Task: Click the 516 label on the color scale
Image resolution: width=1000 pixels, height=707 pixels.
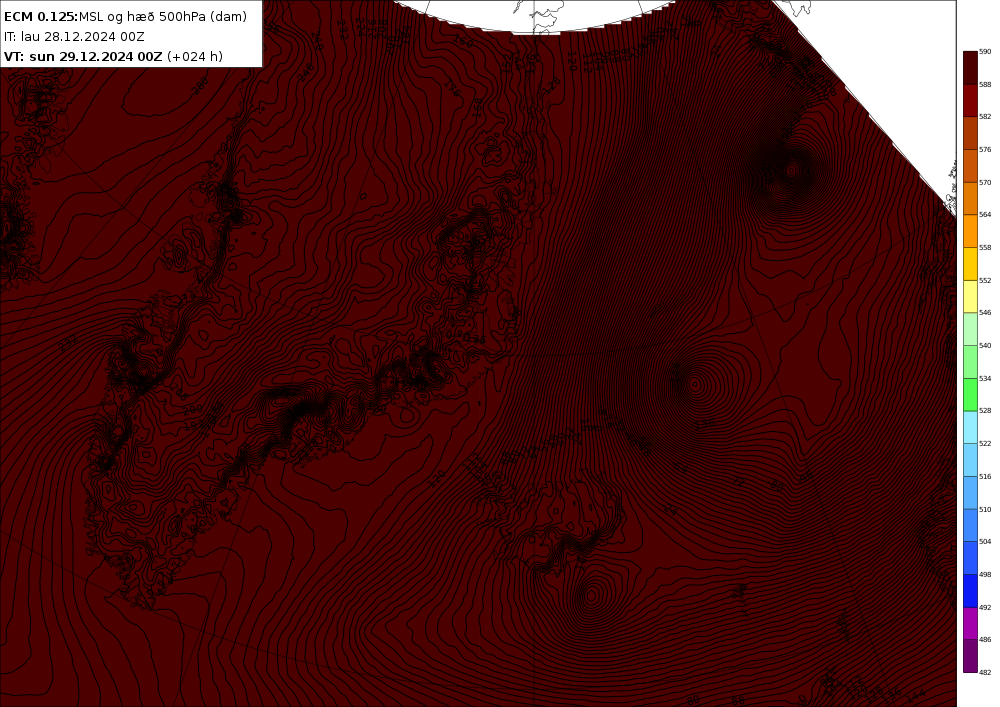Action: click(x=985, y=477)
